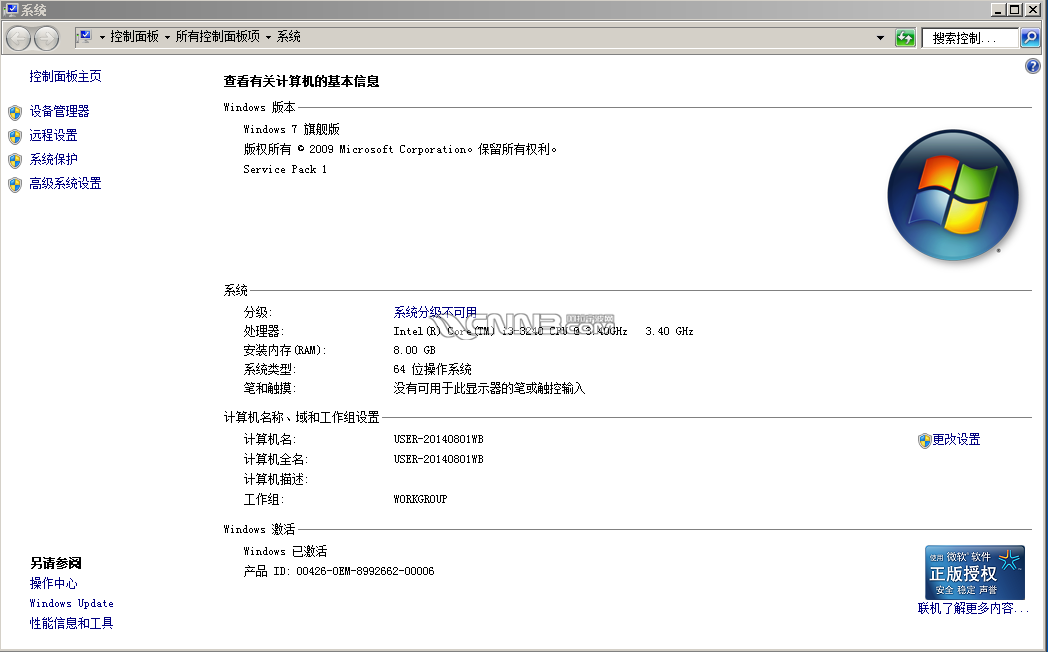Open 控制面板主页 link
Viewport: 1048px width, 652px height.
[66, 76]
